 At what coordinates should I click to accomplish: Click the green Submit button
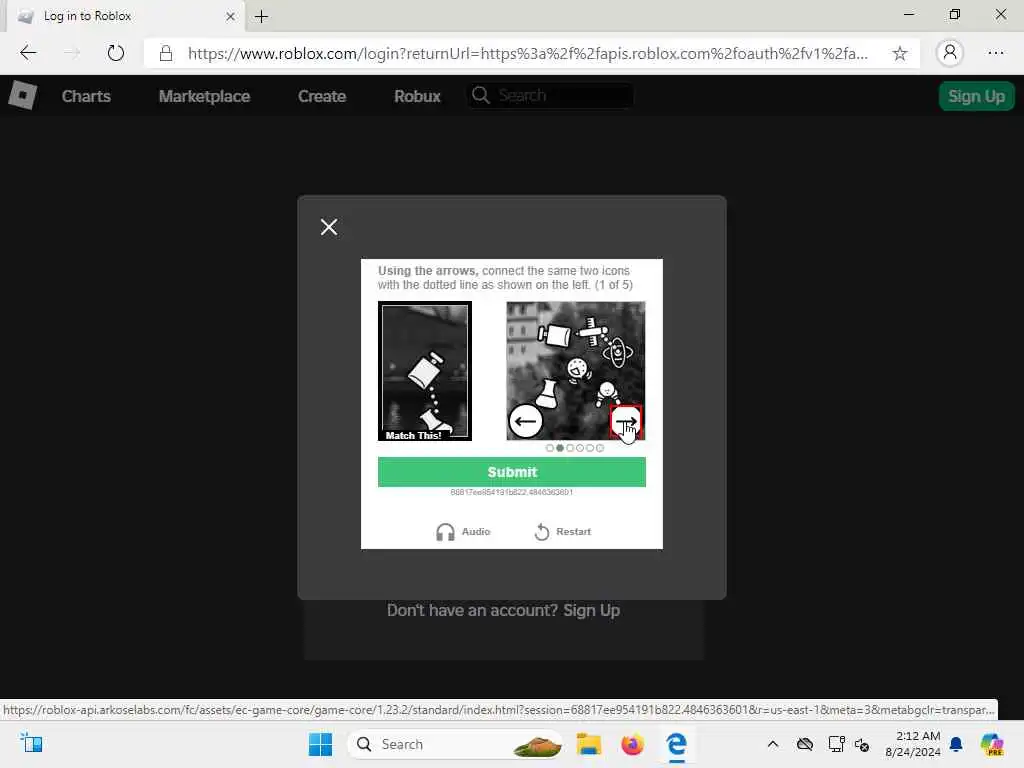[511, 472]
